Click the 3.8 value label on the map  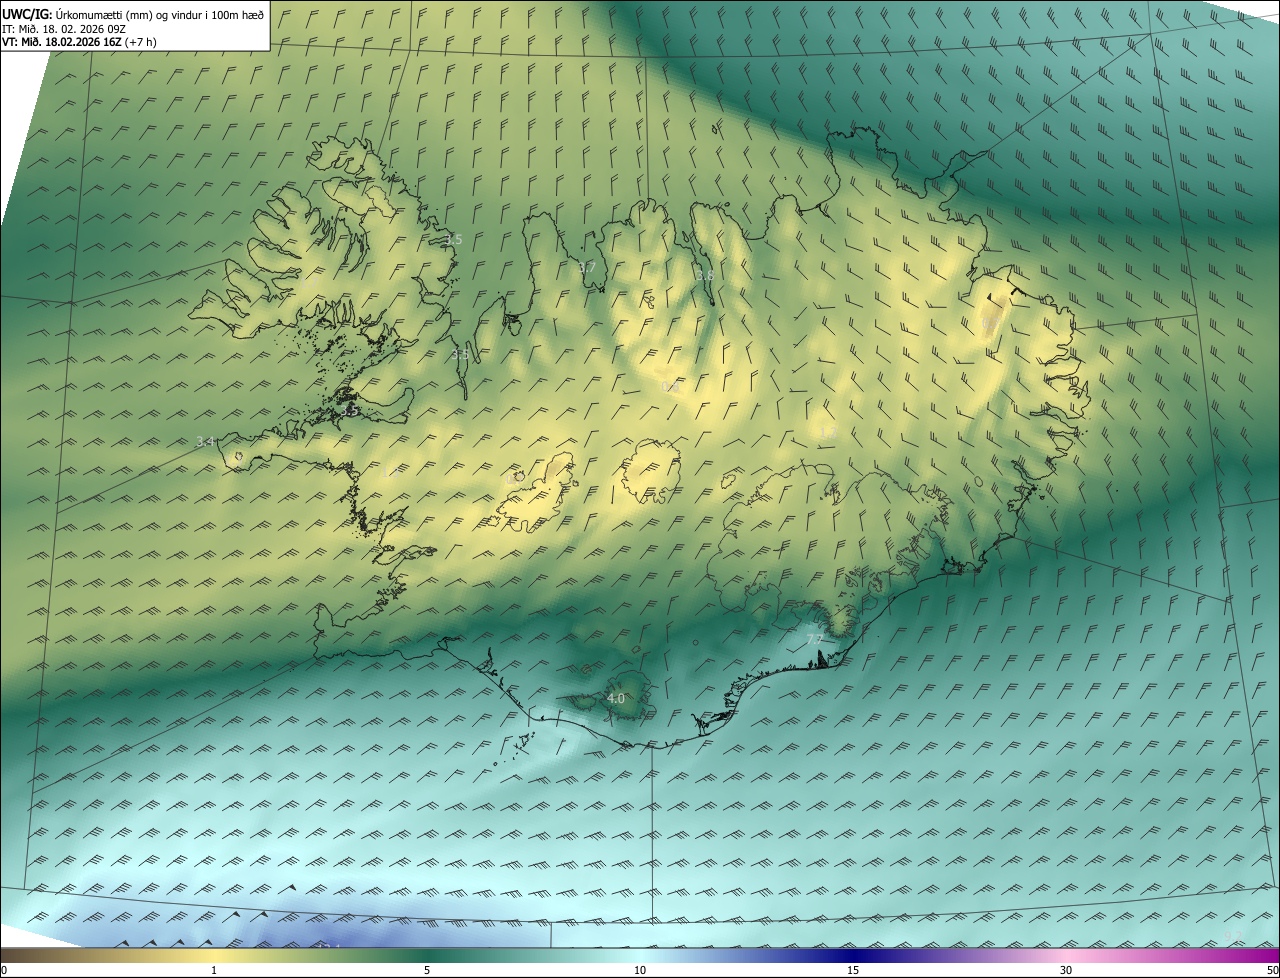[x=705, y=276]
